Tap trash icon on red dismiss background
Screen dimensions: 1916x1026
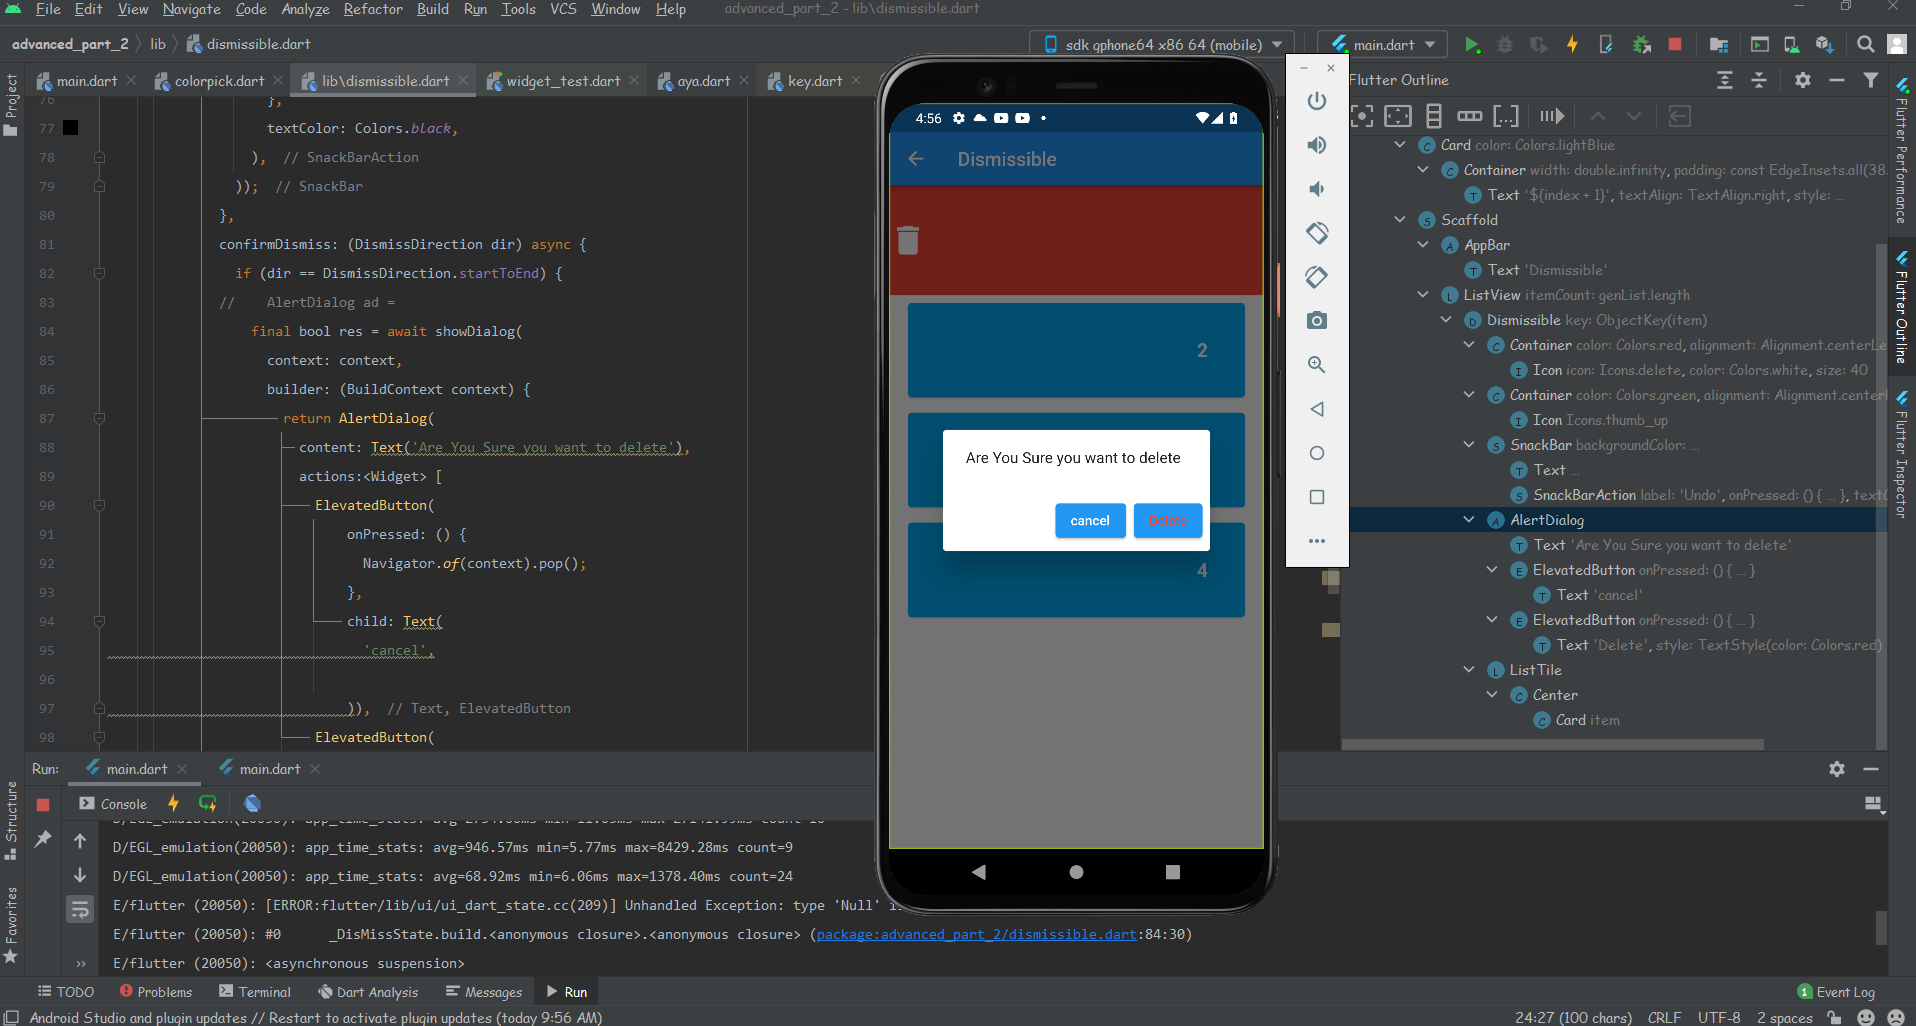908,240
